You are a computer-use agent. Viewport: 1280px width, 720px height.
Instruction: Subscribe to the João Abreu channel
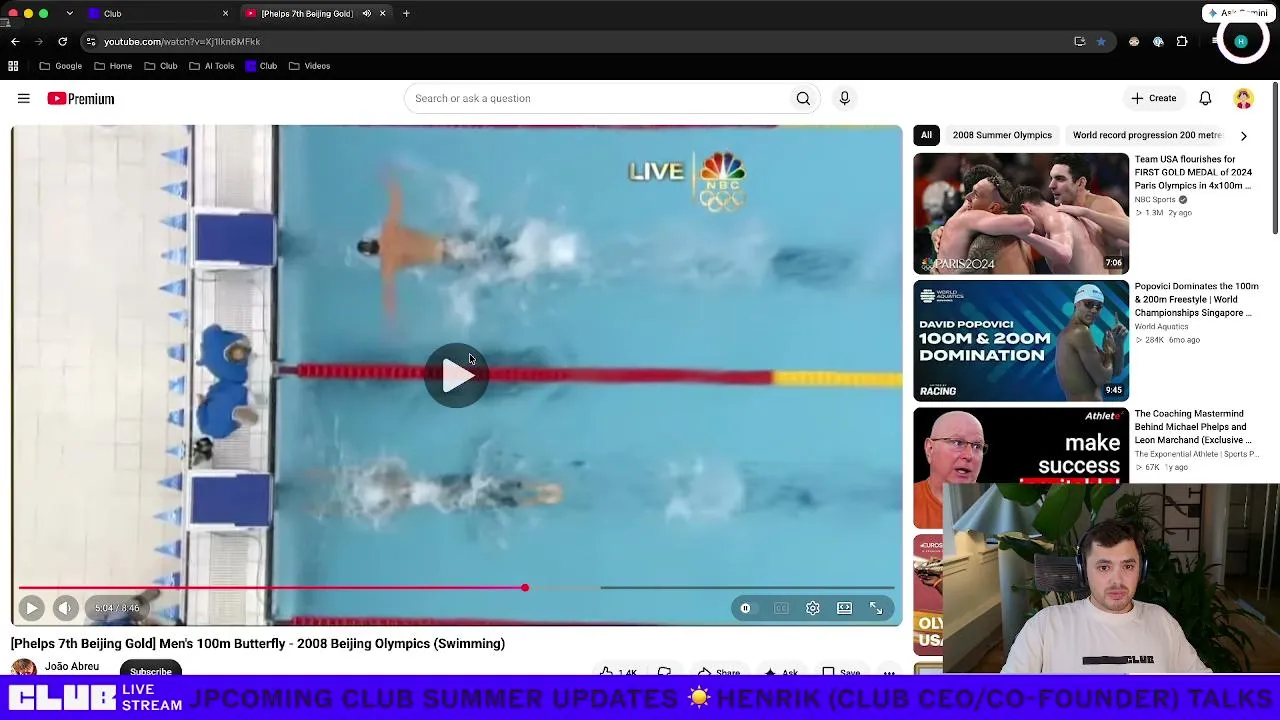(151, 669)
